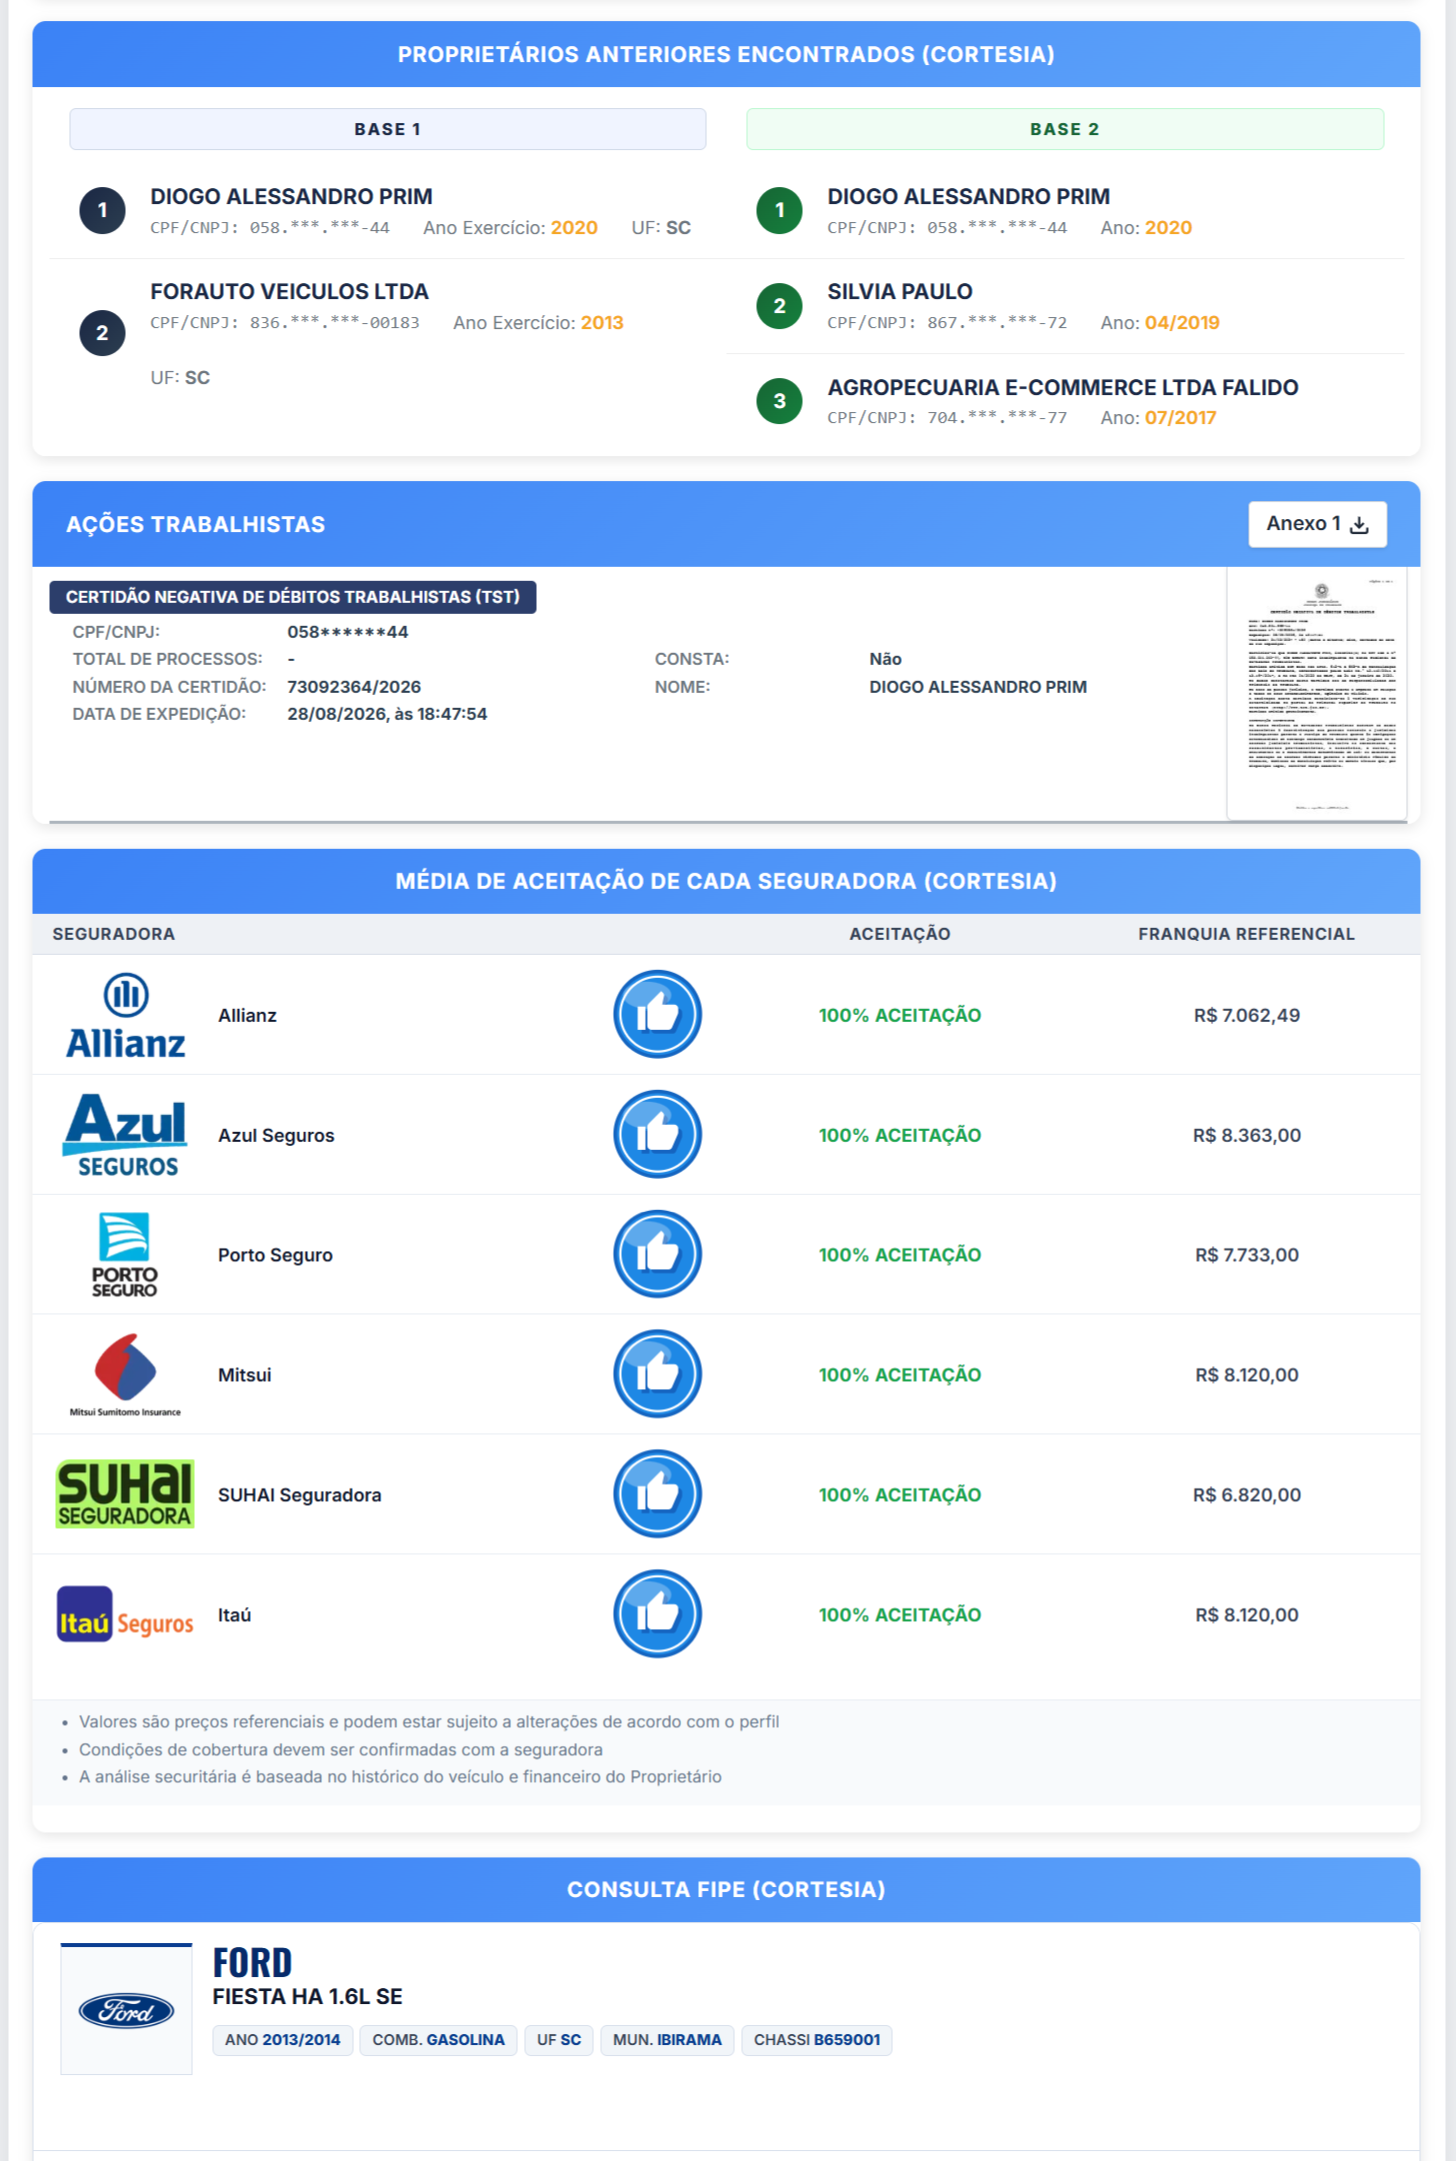Click Base 2 owner number 1 badge
The image size is (1456, 2161).
click(779, 211)
